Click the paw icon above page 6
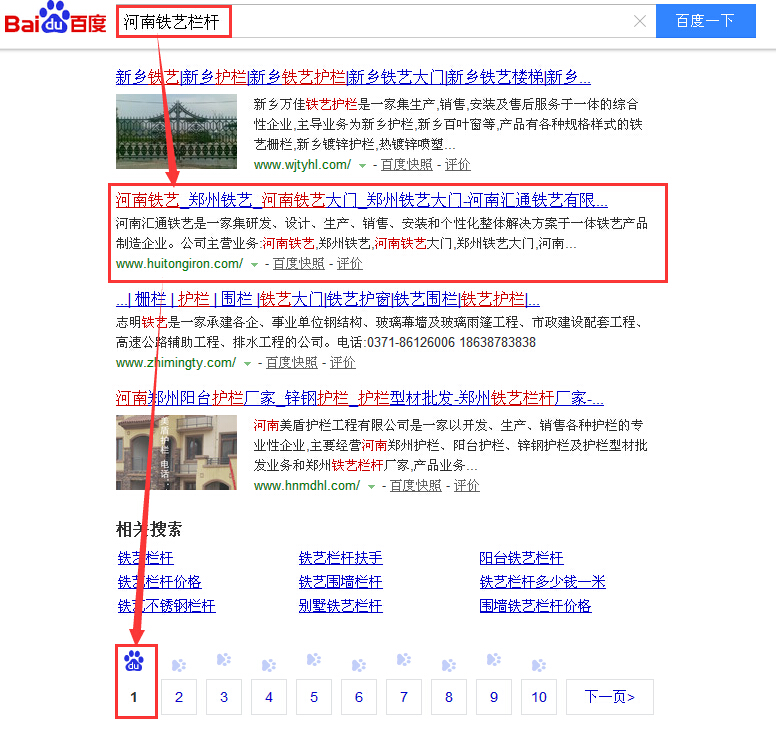This screenshot has width=776, height=730. (x=359, y=666)
